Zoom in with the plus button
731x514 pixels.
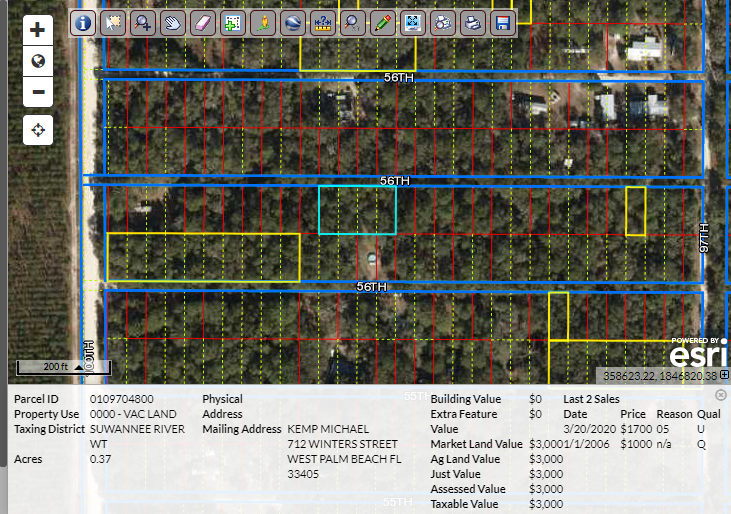click(x=38, y=30)
